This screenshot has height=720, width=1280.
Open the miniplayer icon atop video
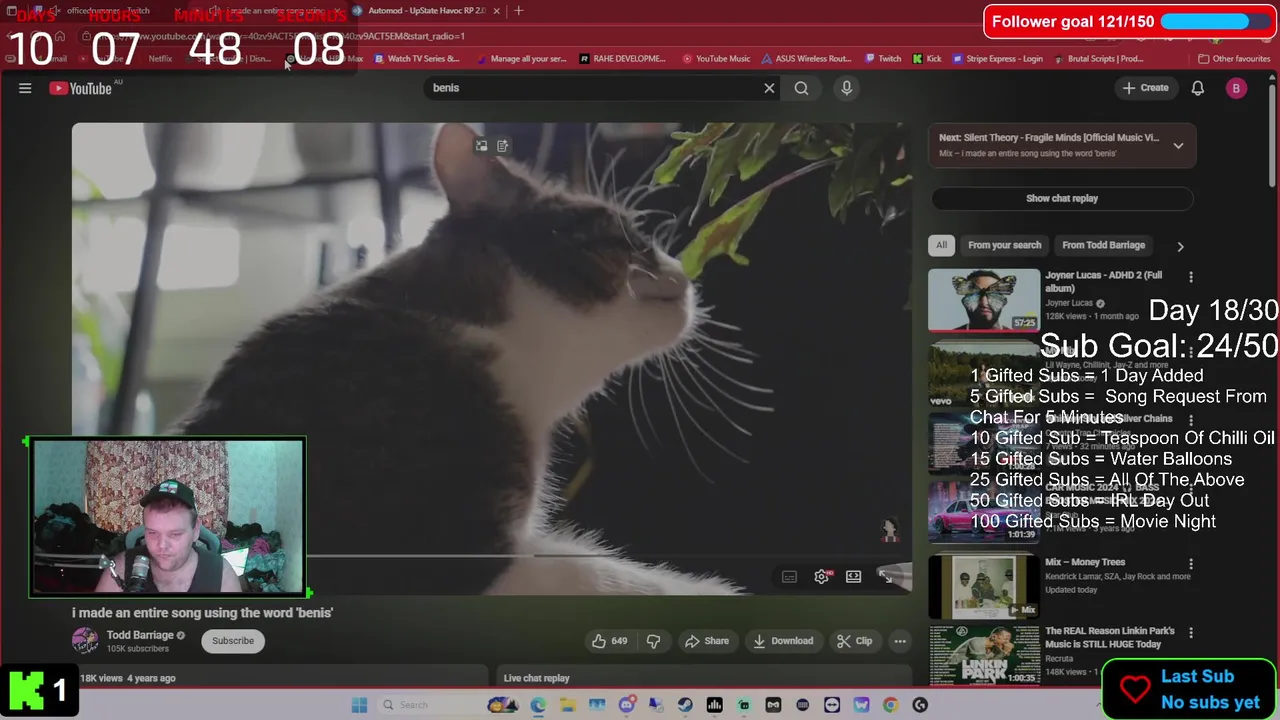(x=481, y=146)
